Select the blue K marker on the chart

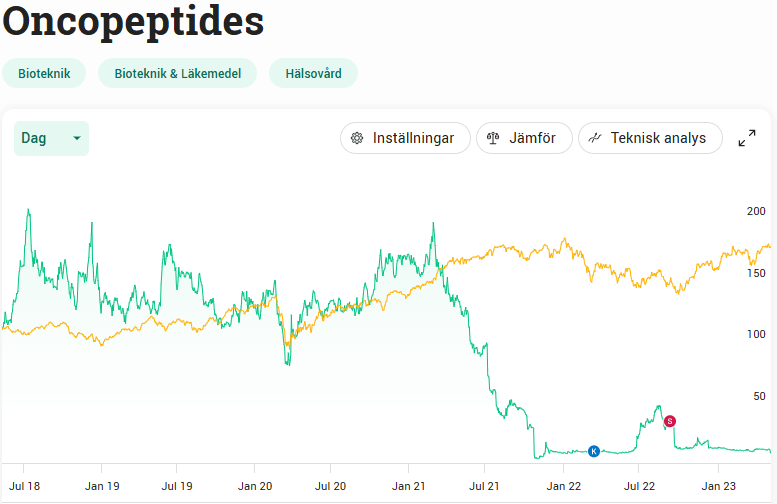coord(594,451)
